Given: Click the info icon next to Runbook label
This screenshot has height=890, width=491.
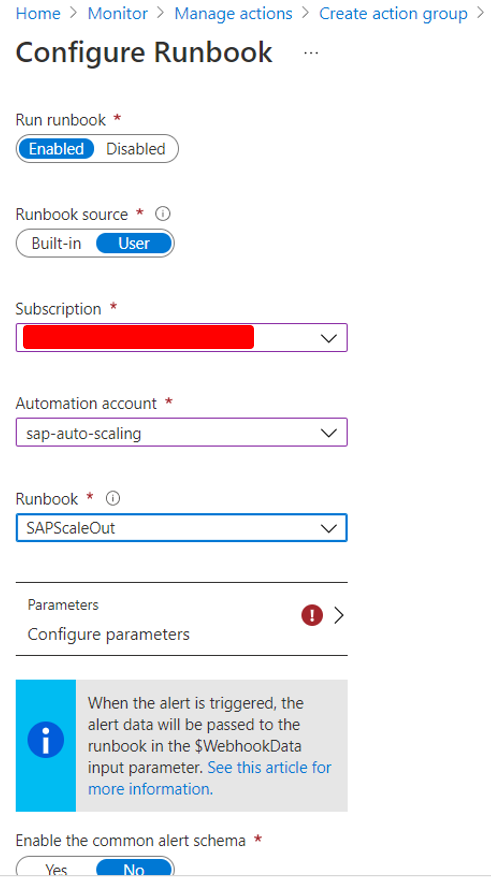Looking at the screenshot, I should tap(113, 498).
